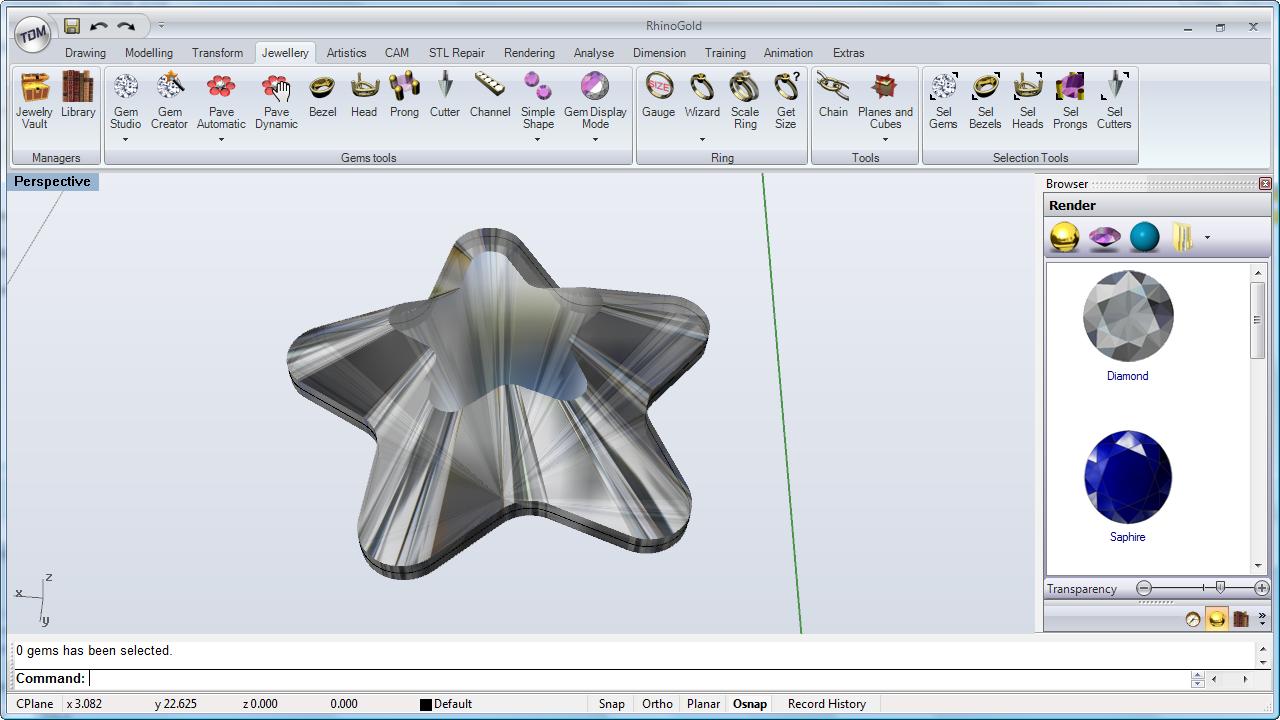
Task: Toggle Record History in the status bar
Action: (827, 704)
